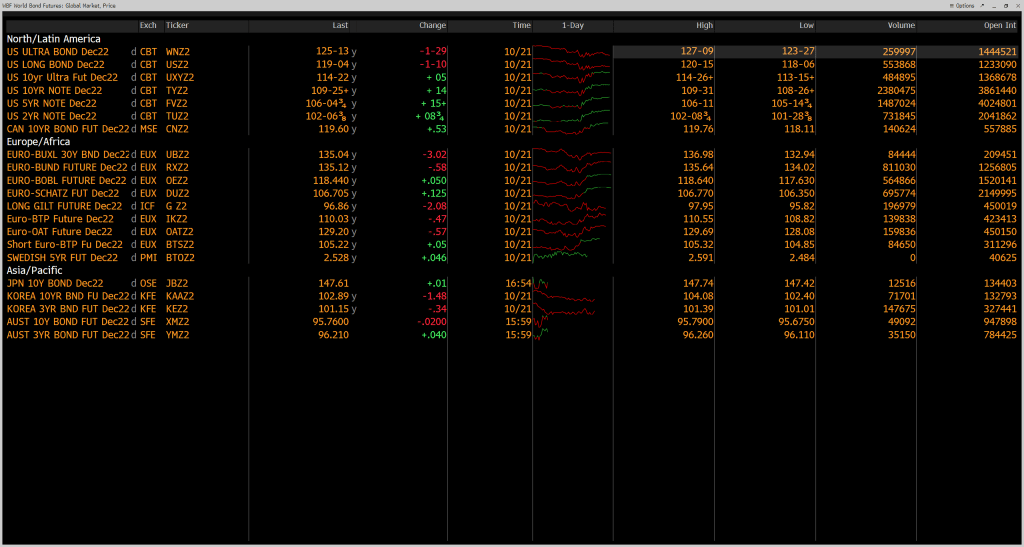
Task: Select the Ticker column header
Action: pos(177,24)
